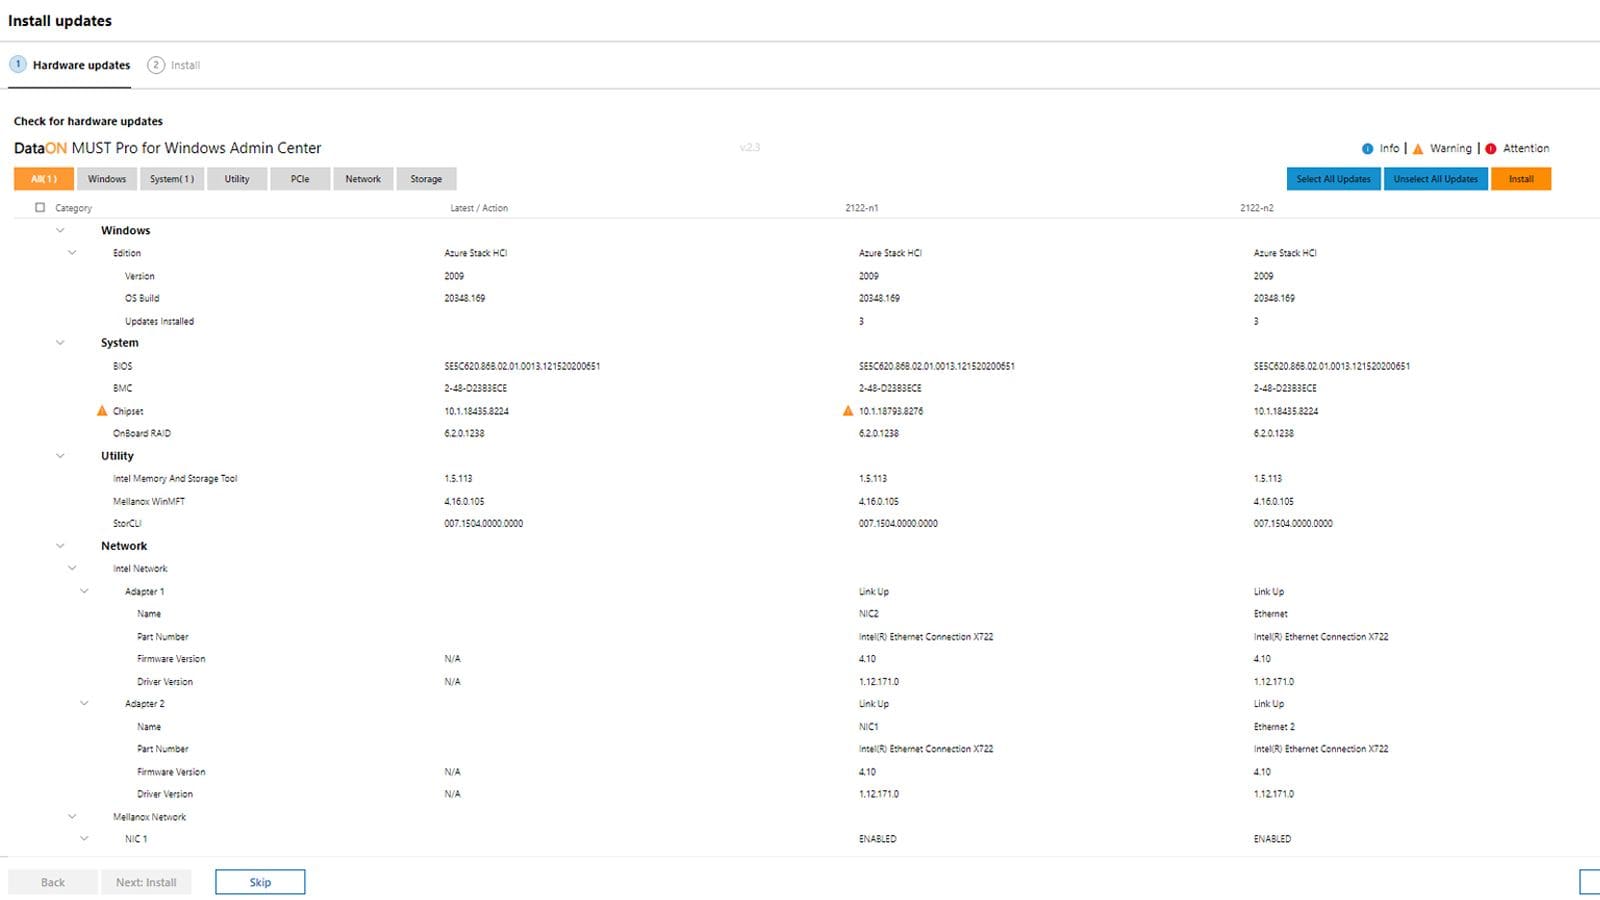
Task: Collapse the Network section
Action: [60, 546]
